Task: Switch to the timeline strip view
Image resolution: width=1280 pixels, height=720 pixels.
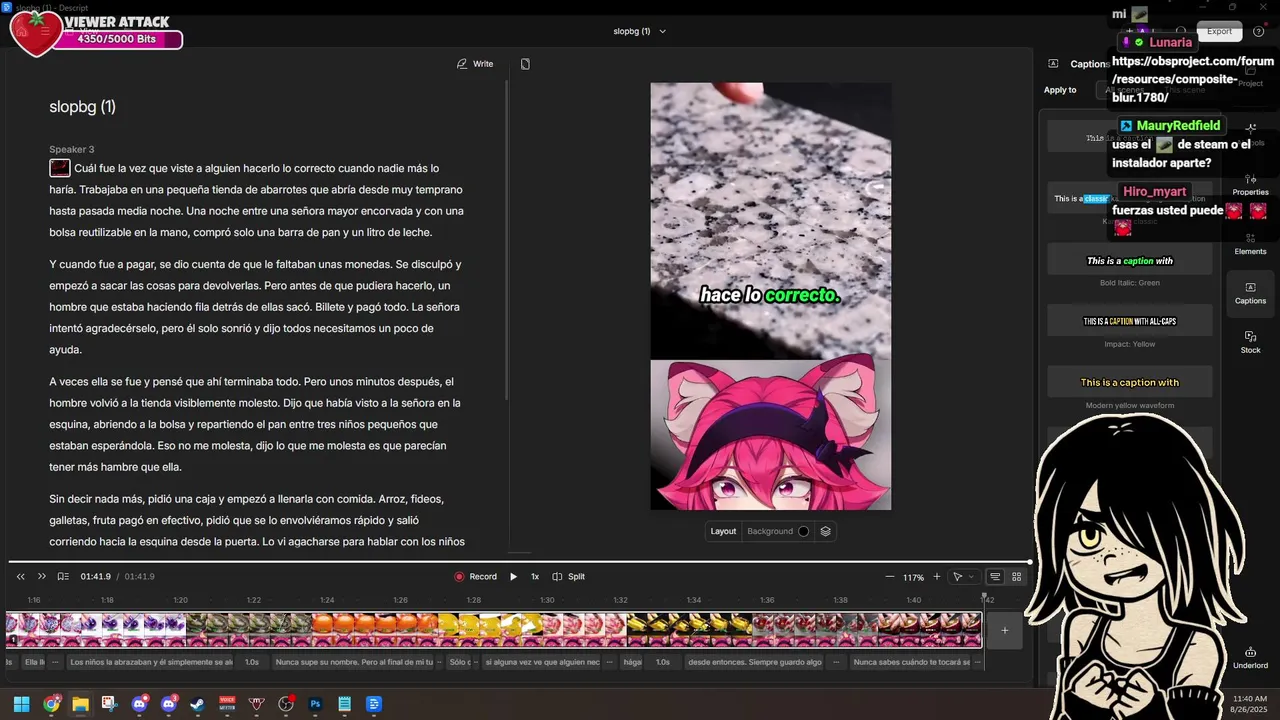Action: [995, 576]
